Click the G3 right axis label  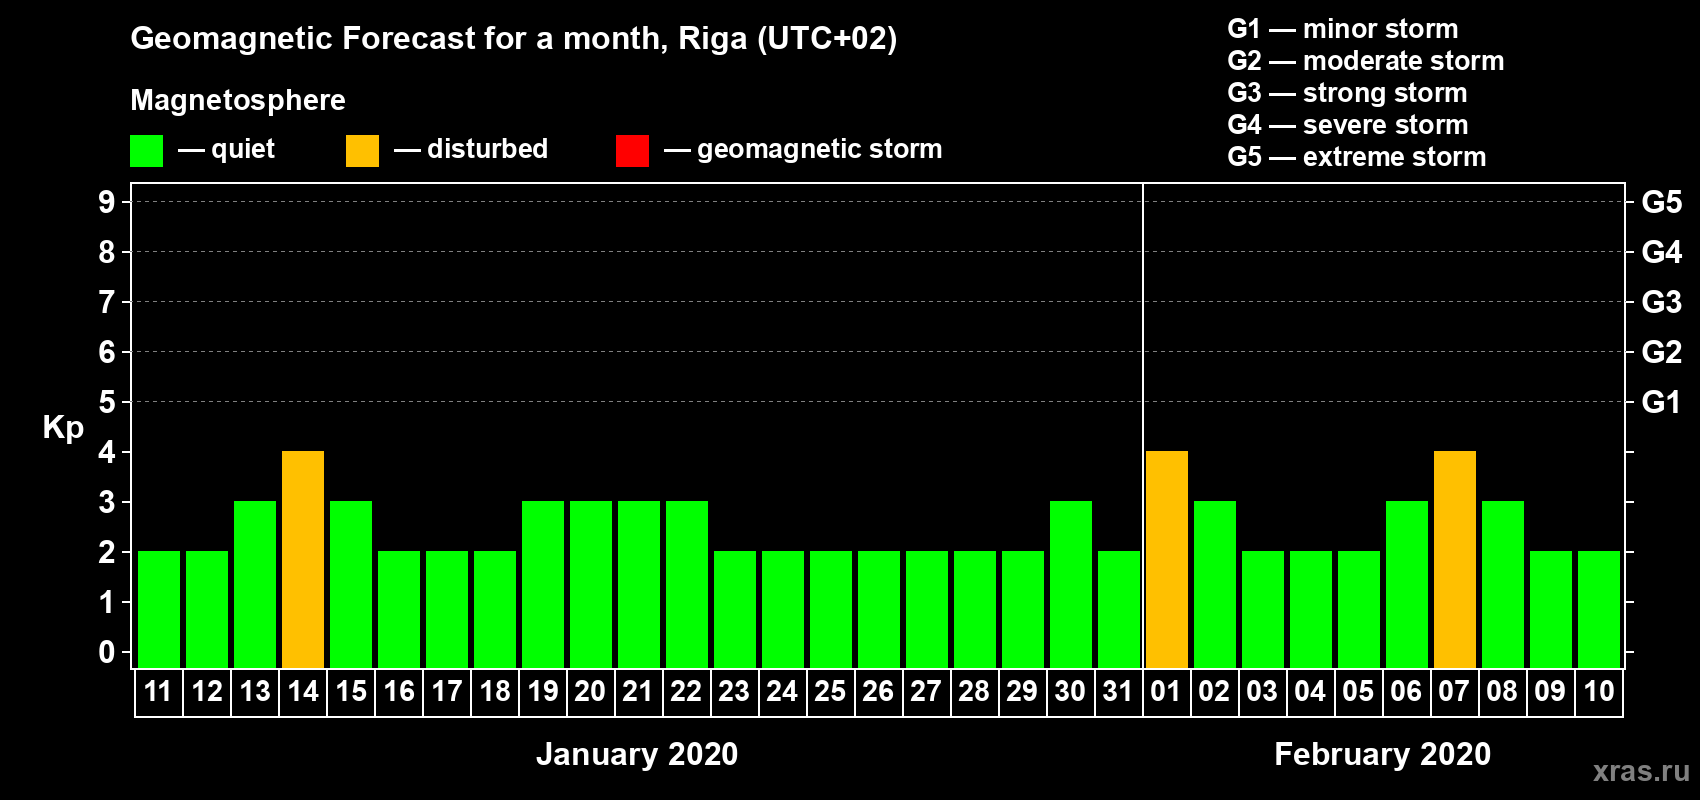(1662, 302)
